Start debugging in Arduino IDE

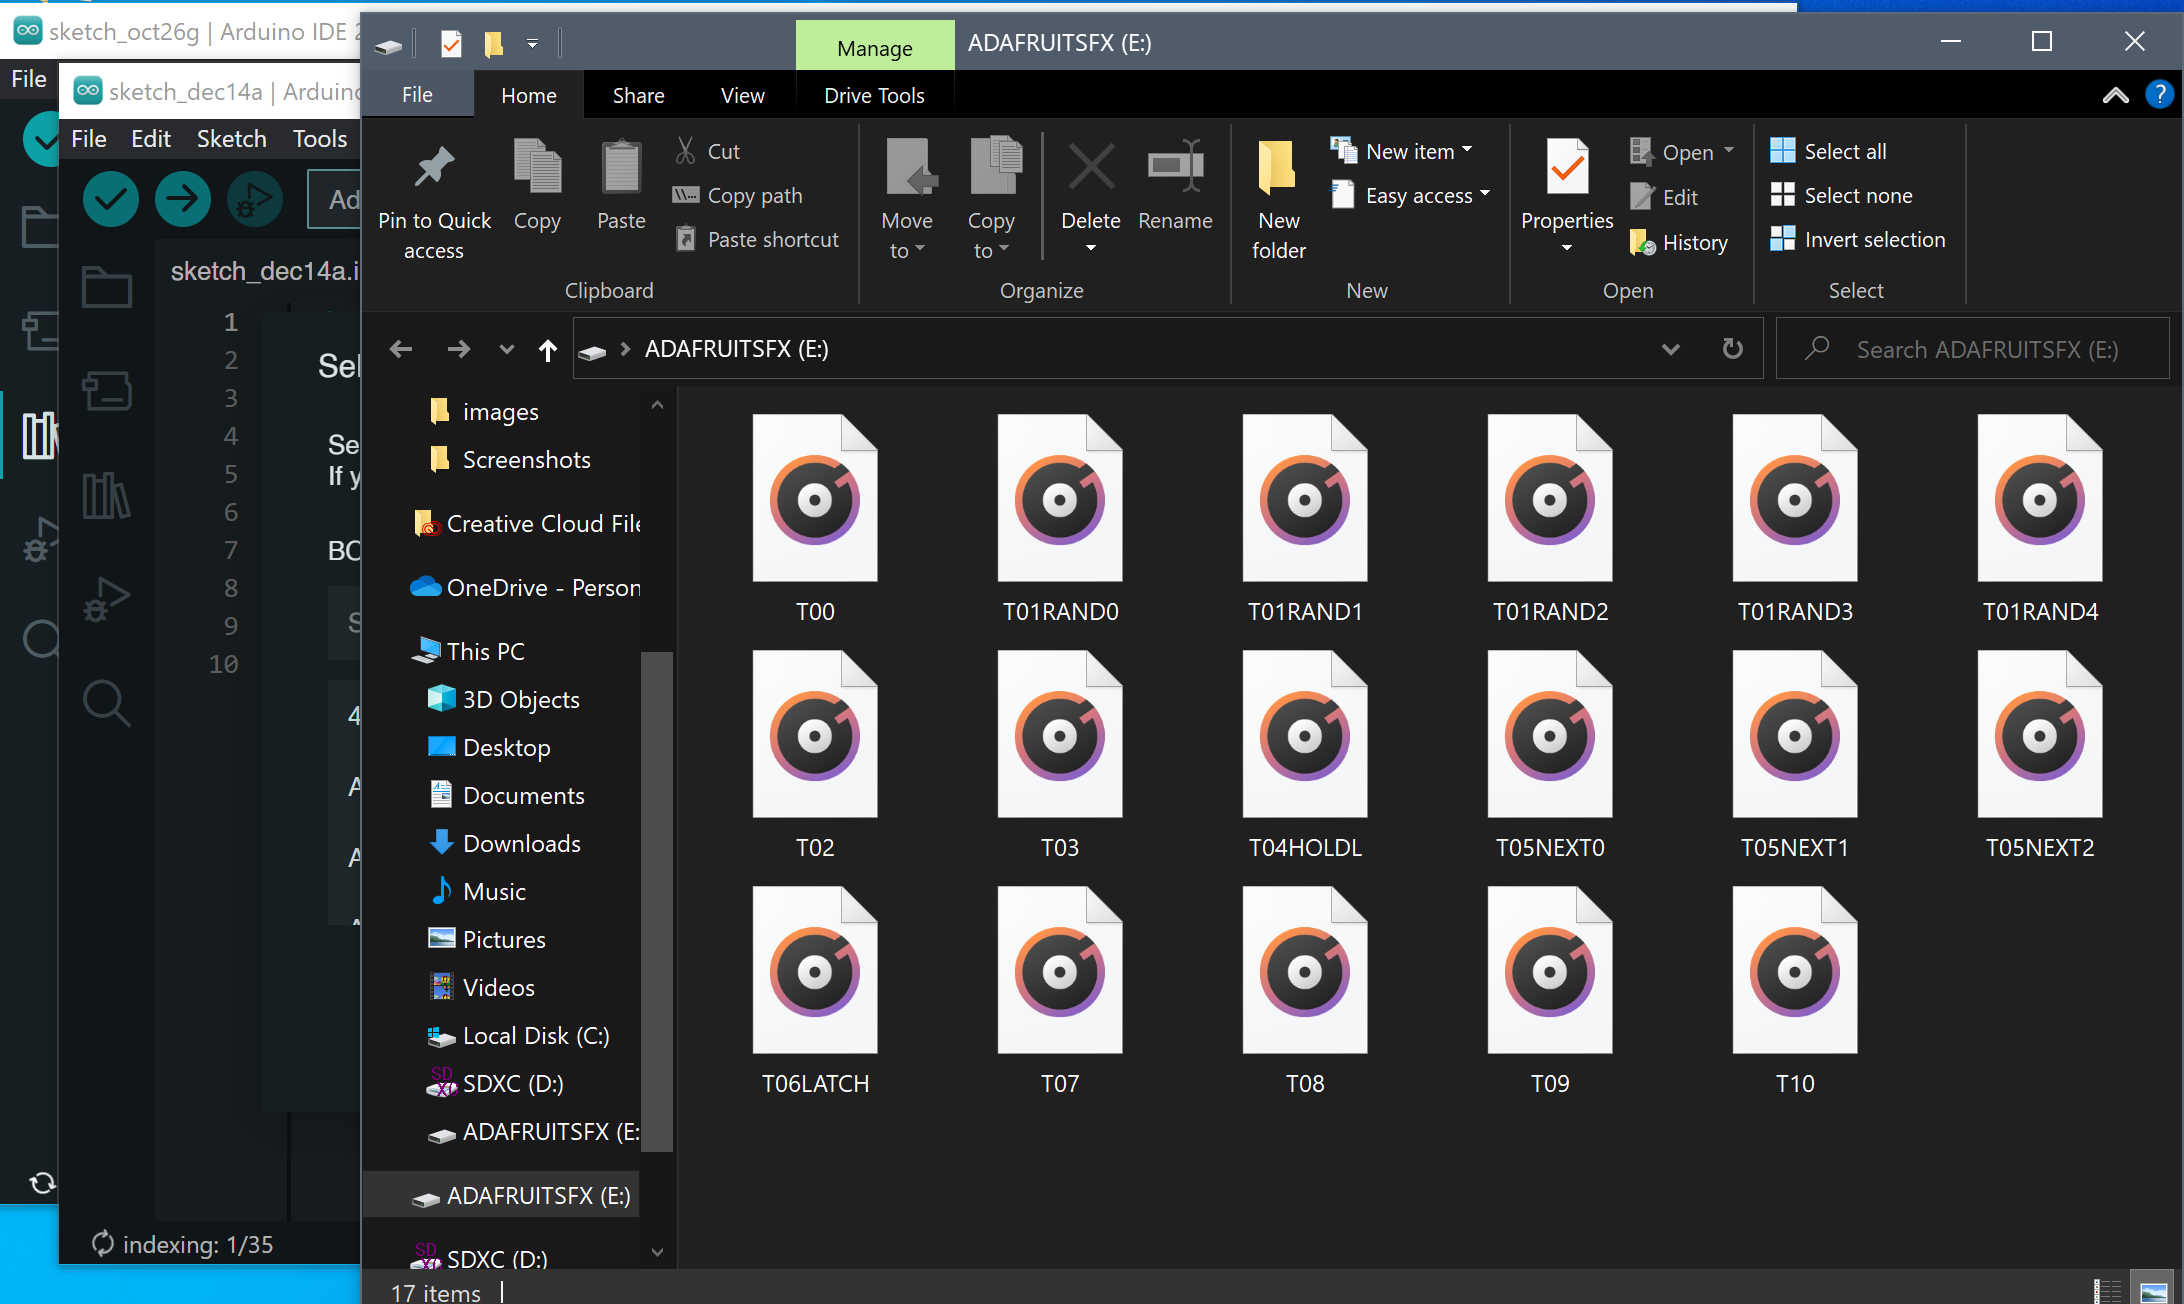255,199
